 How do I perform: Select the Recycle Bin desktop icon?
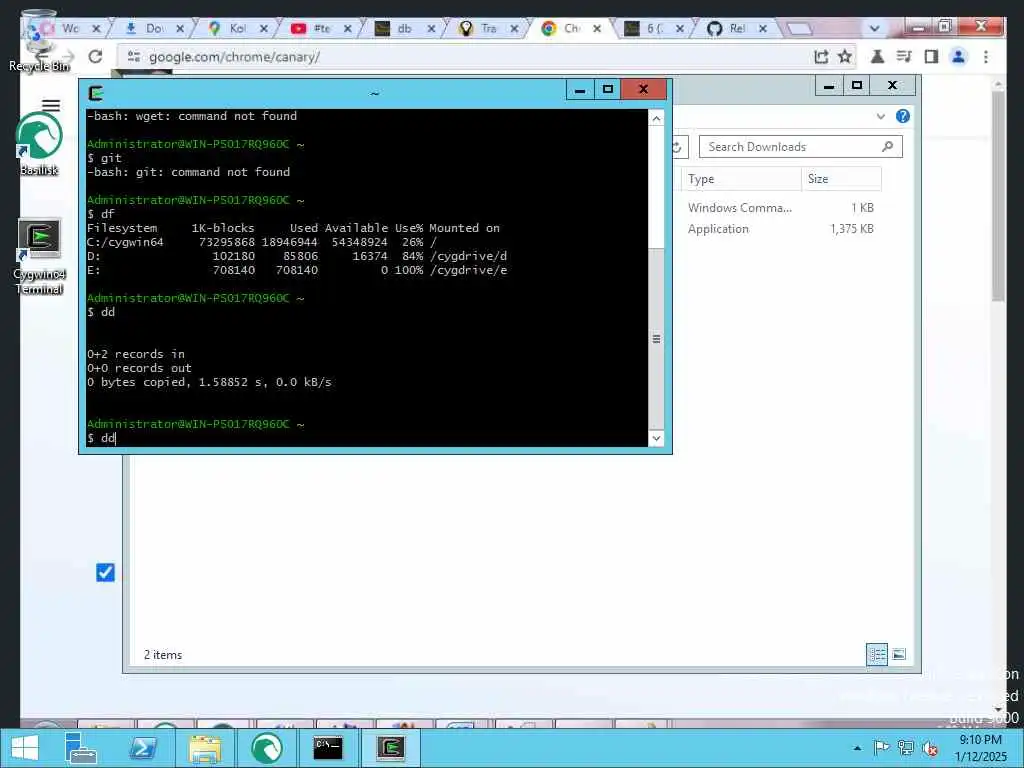[39, 40]
